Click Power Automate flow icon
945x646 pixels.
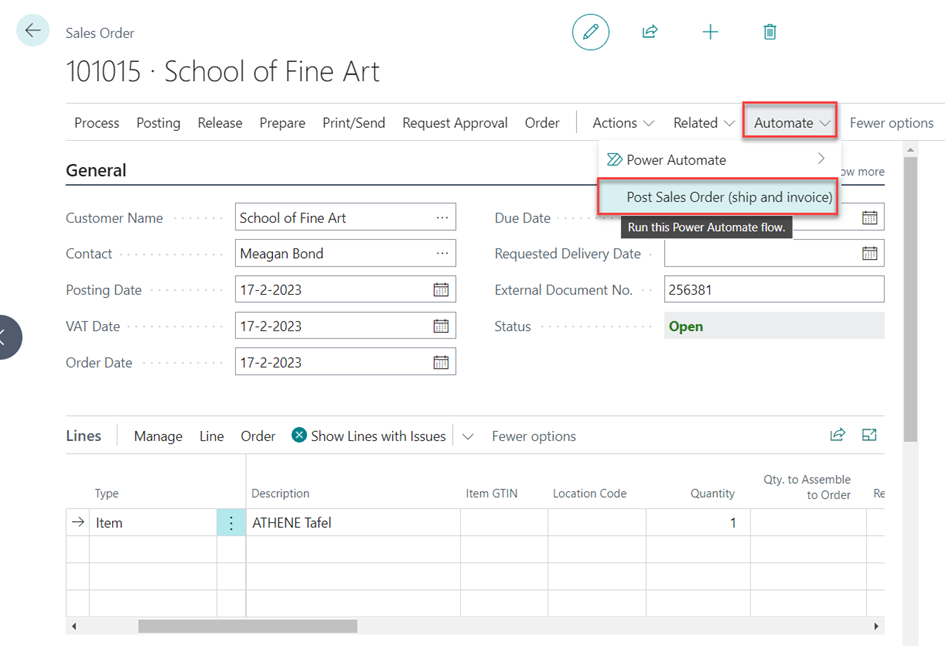pyautogui.click(x=614, y=160)
